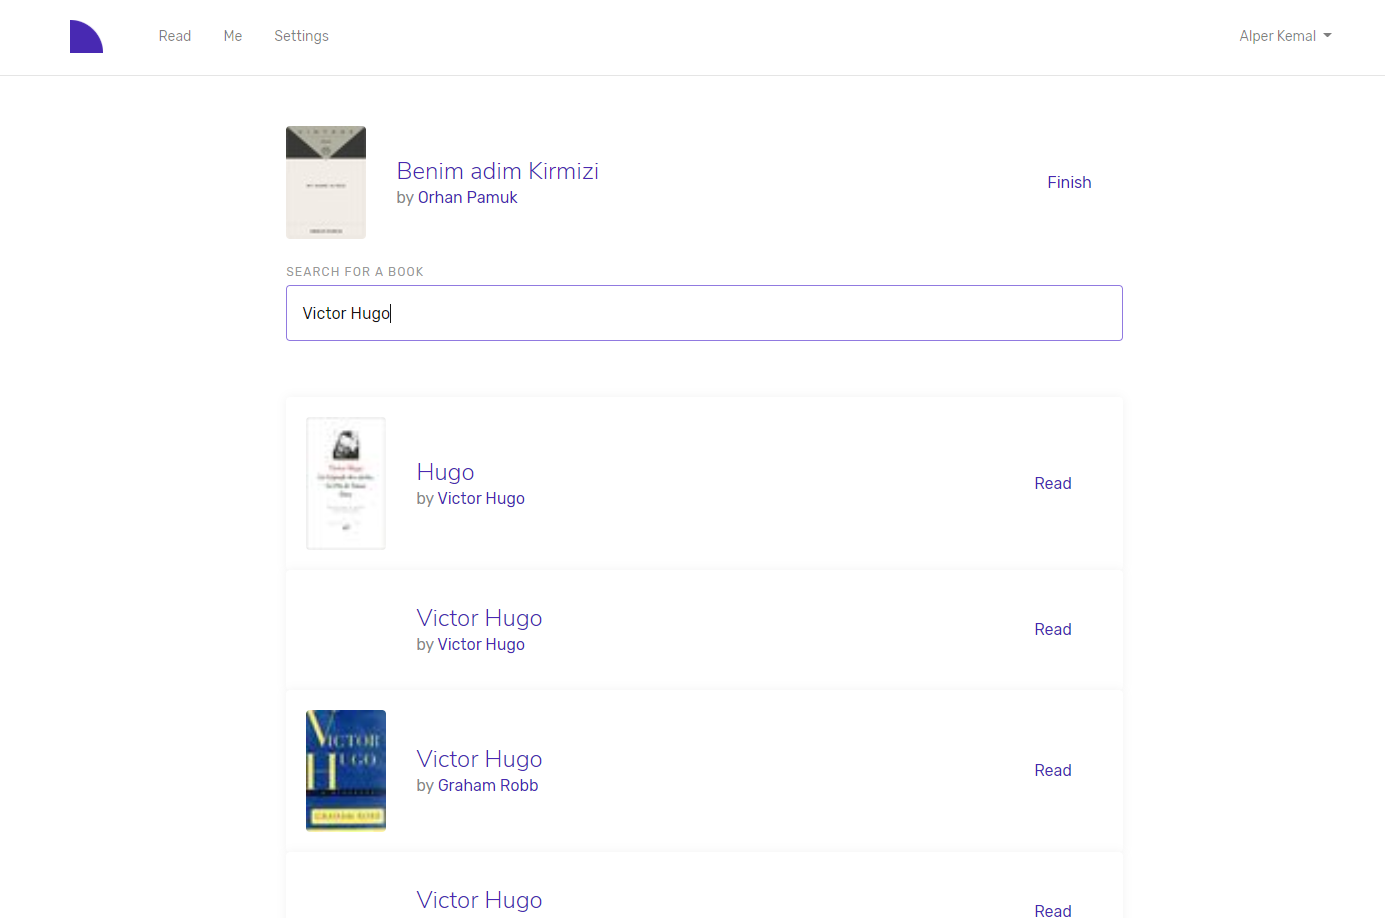1385x918 pixels.
Task: Go to the Me page
Action: pos(232,36)
